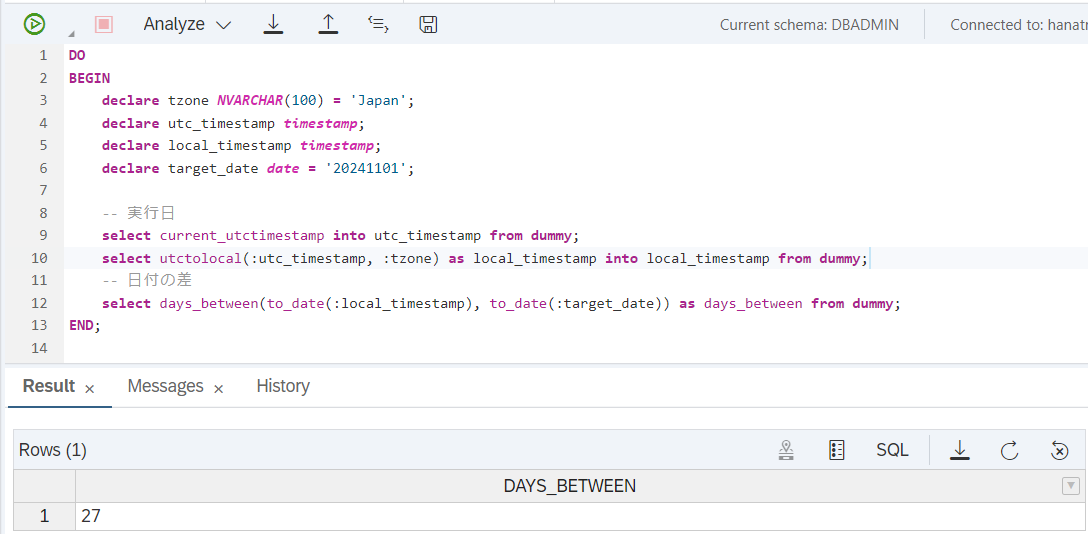The width and height of the screenshot is (1088, 534).
Task: Click the Rows (1) label
Action: 53,450
